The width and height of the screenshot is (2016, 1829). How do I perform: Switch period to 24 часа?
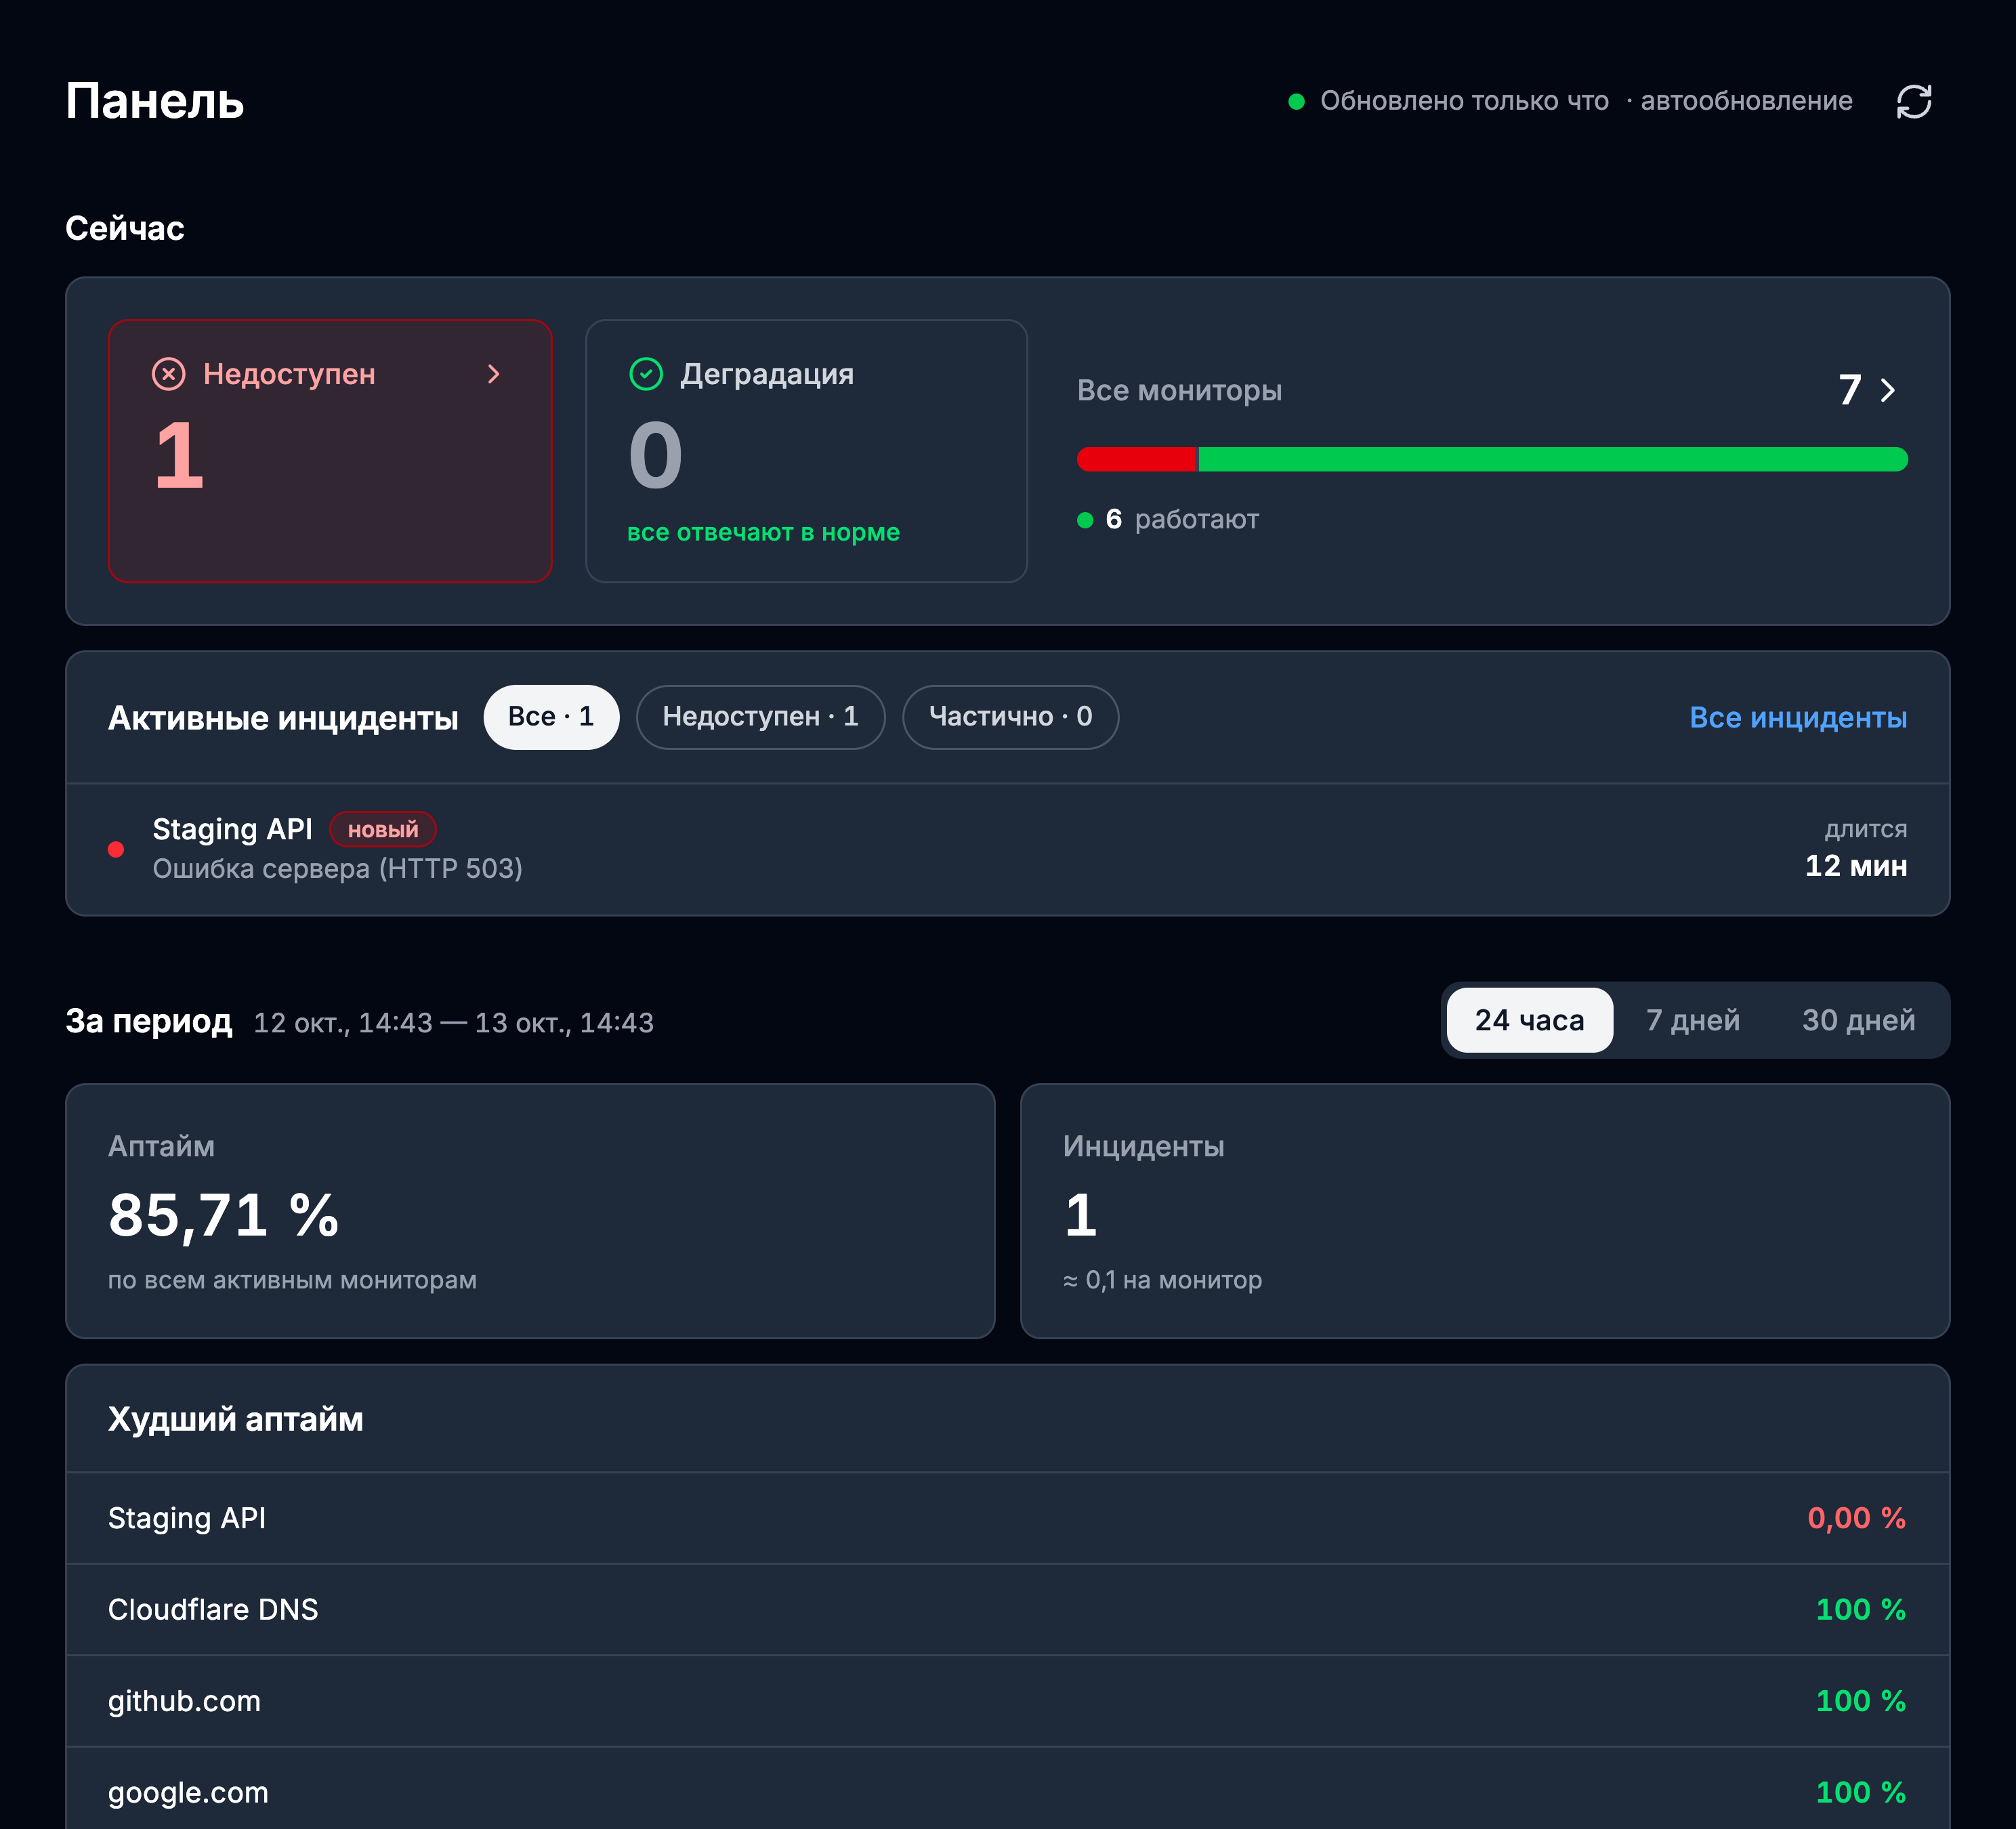point(1529,1020)
